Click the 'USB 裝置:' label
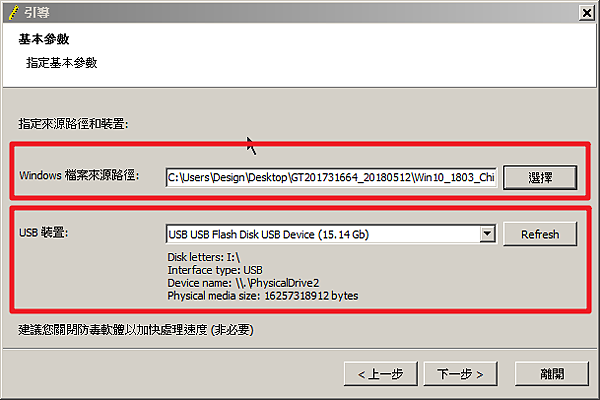Image resolution: width=600 pixels, height=400 pixels. [43, 232]
